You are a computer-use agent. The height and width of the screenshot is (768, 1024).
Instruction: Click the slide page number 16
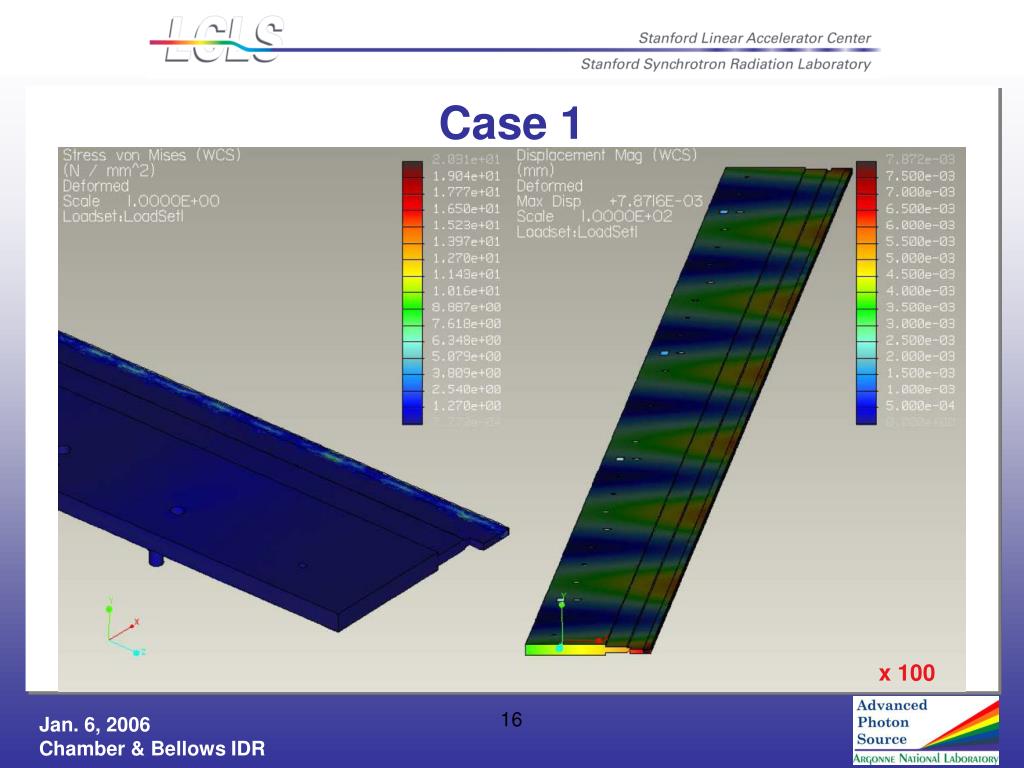tap(511, 720)
